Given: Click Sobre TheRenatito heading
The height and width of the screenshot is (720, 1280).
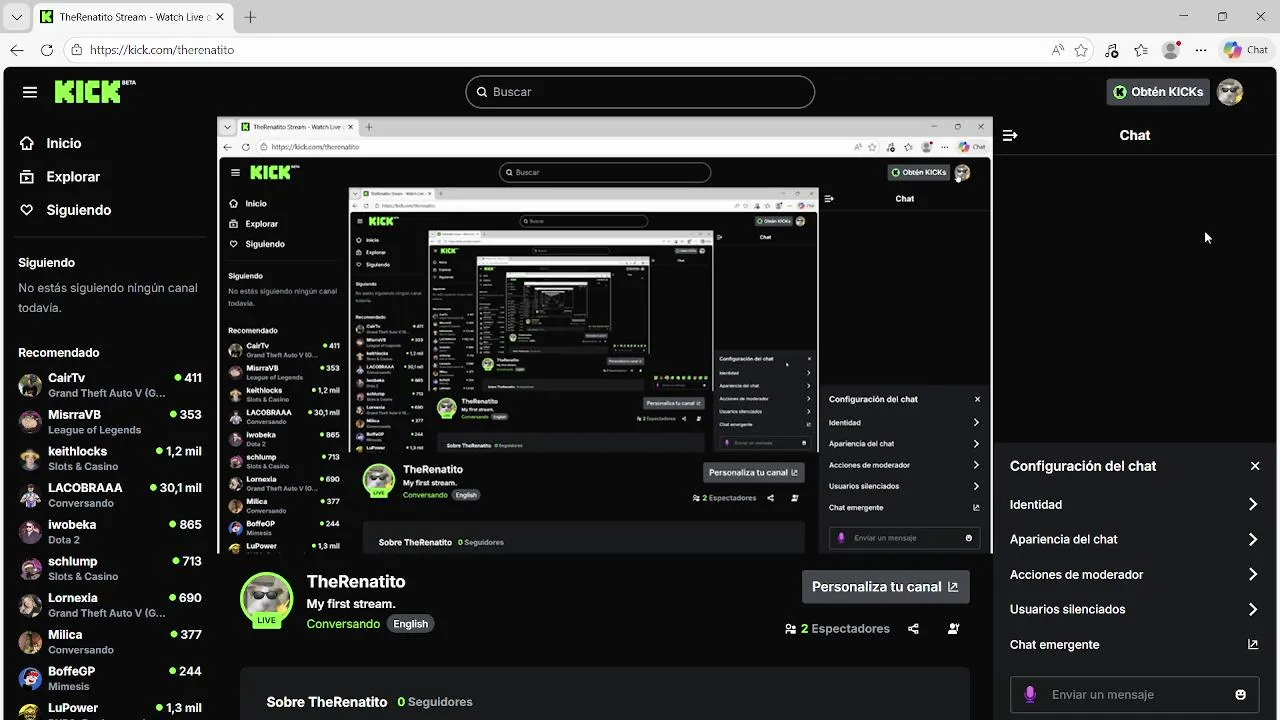Looking at the screenshot, I should click(x=326, y=702).
